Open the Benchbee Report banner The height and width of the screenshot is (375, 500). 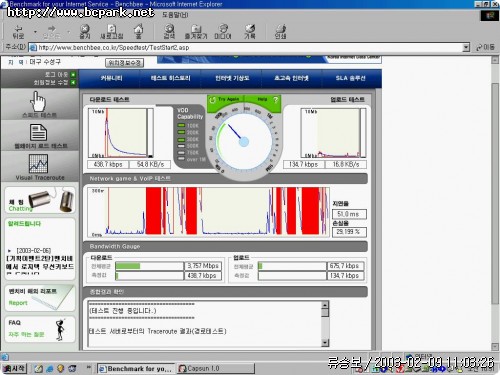pos(40,298)
